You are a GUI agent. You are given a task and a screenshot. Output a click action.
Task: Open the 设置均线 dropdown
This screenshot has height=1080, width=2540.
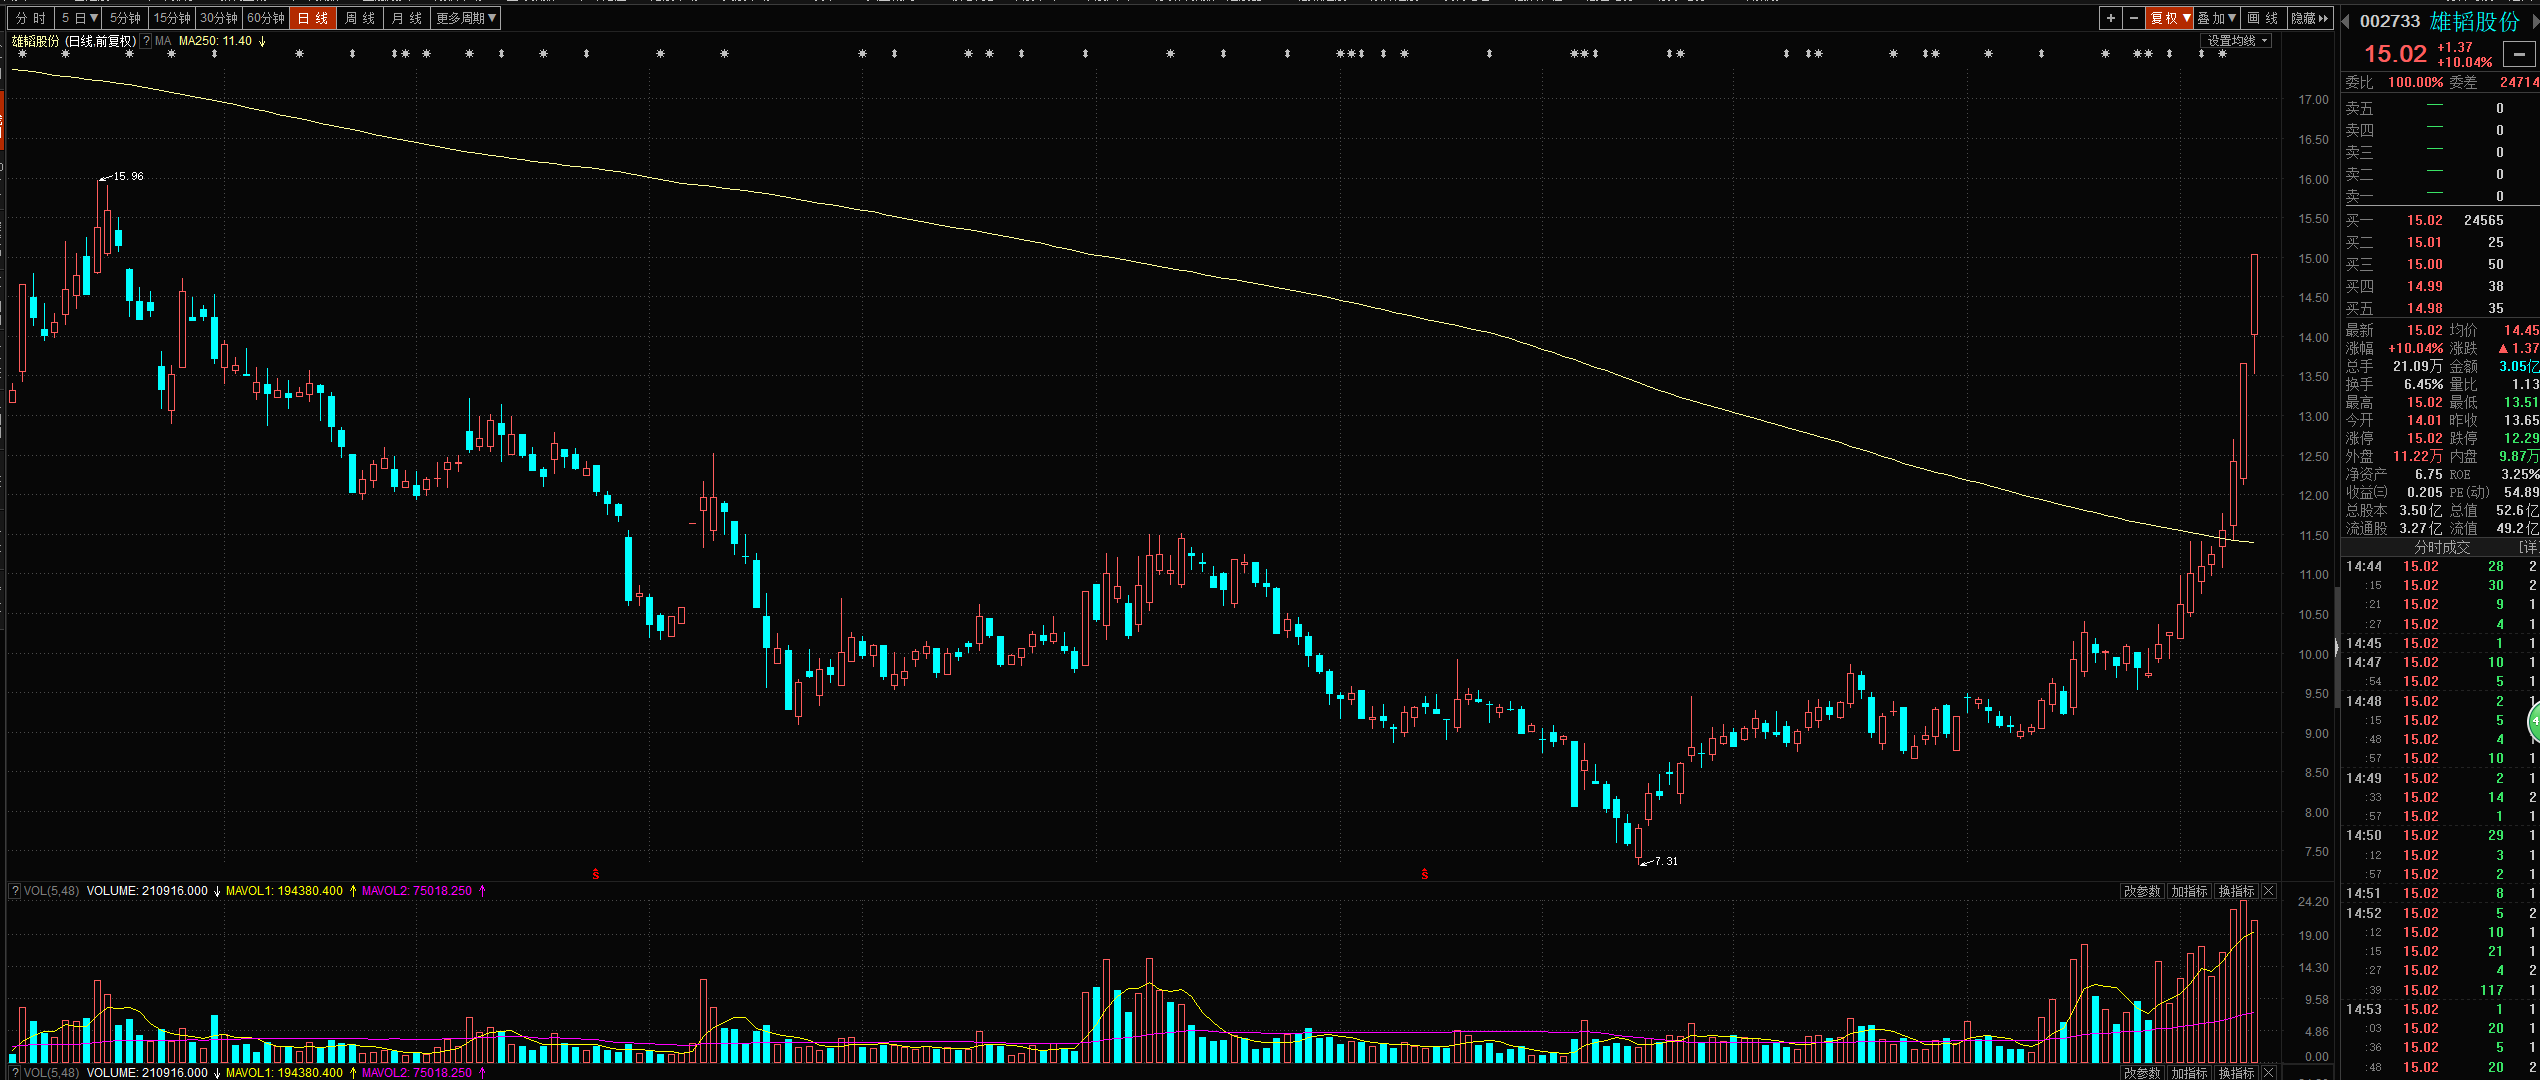pyautogui.click(x=2237, y=41)
